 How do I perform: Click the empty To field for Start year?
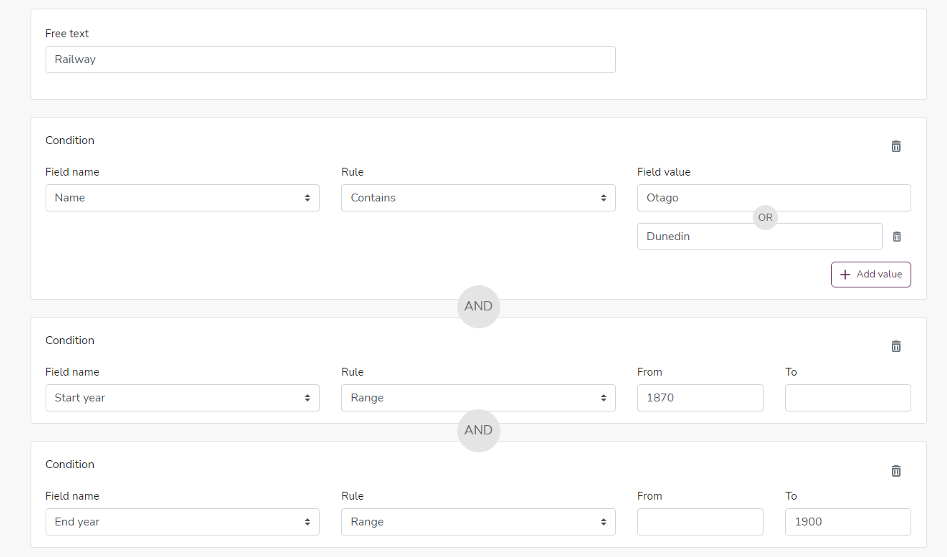click(847, 398)
